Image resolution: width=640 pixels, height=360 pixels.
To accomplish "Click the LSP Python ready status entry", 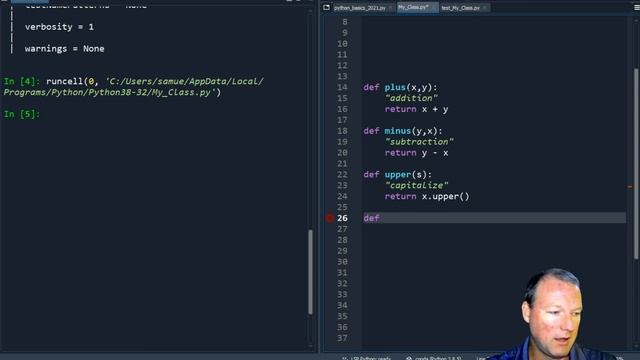I will (367, 358).
